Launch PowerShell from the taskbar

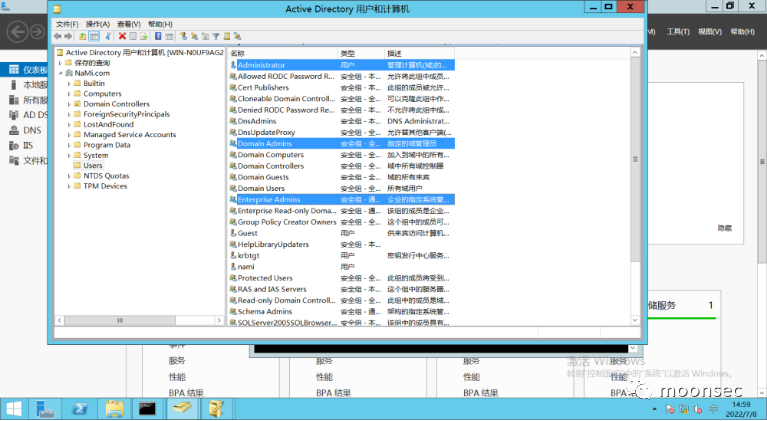pyautogui.click(x=80, y=409)
